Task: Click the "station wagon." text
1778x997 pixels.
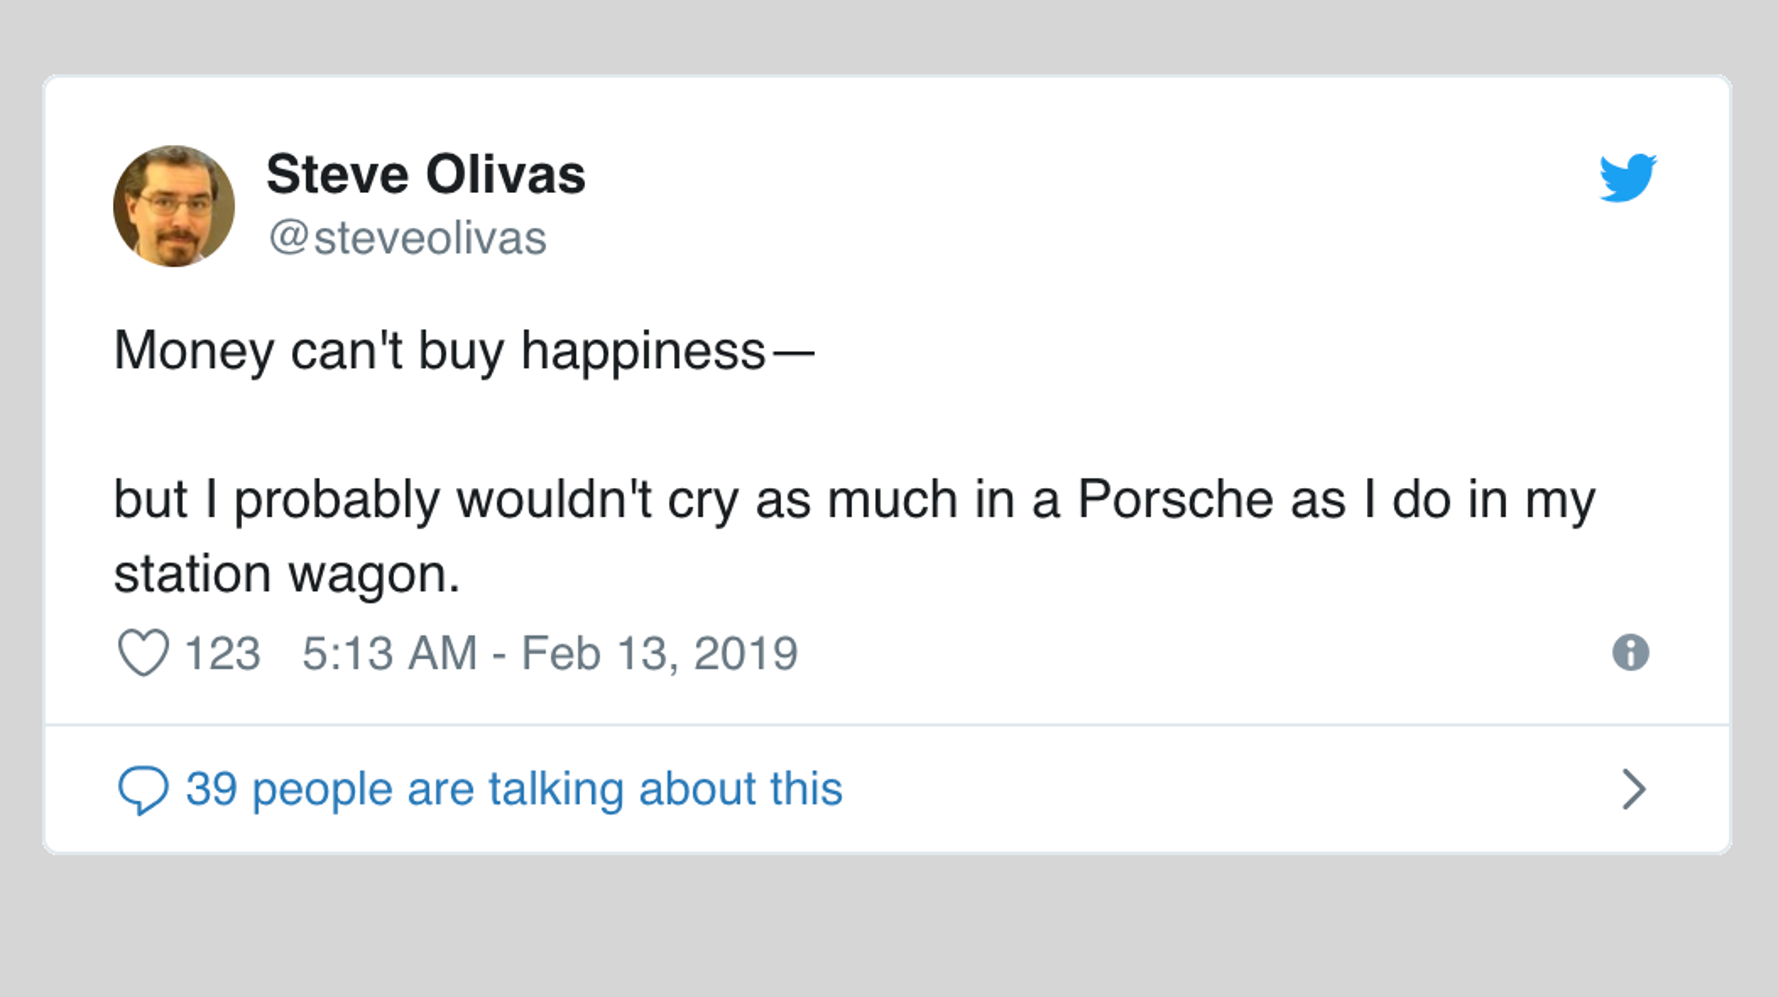Action: click(x=286, y=574)
